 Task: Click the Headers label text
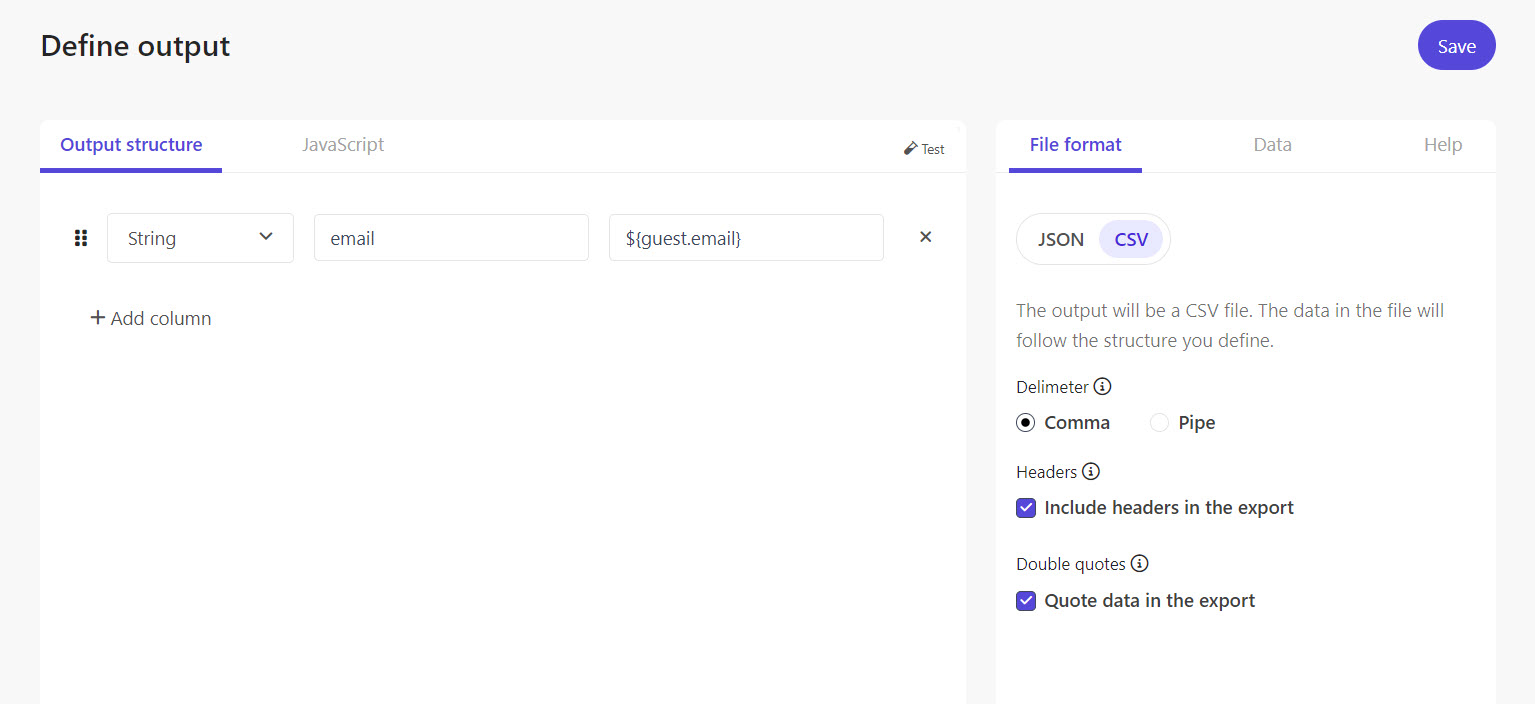tap(1046, 472)
